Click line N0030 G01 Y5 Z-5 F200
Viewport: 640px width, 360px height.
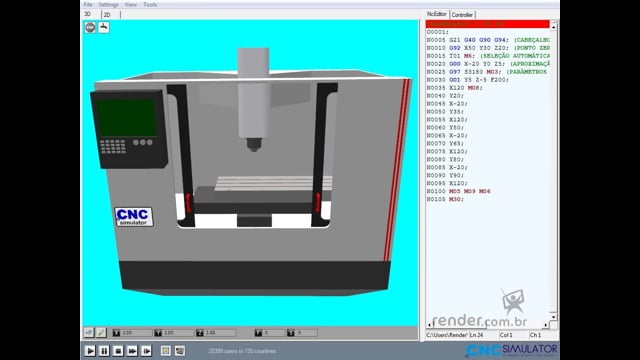tap(468, 80)
